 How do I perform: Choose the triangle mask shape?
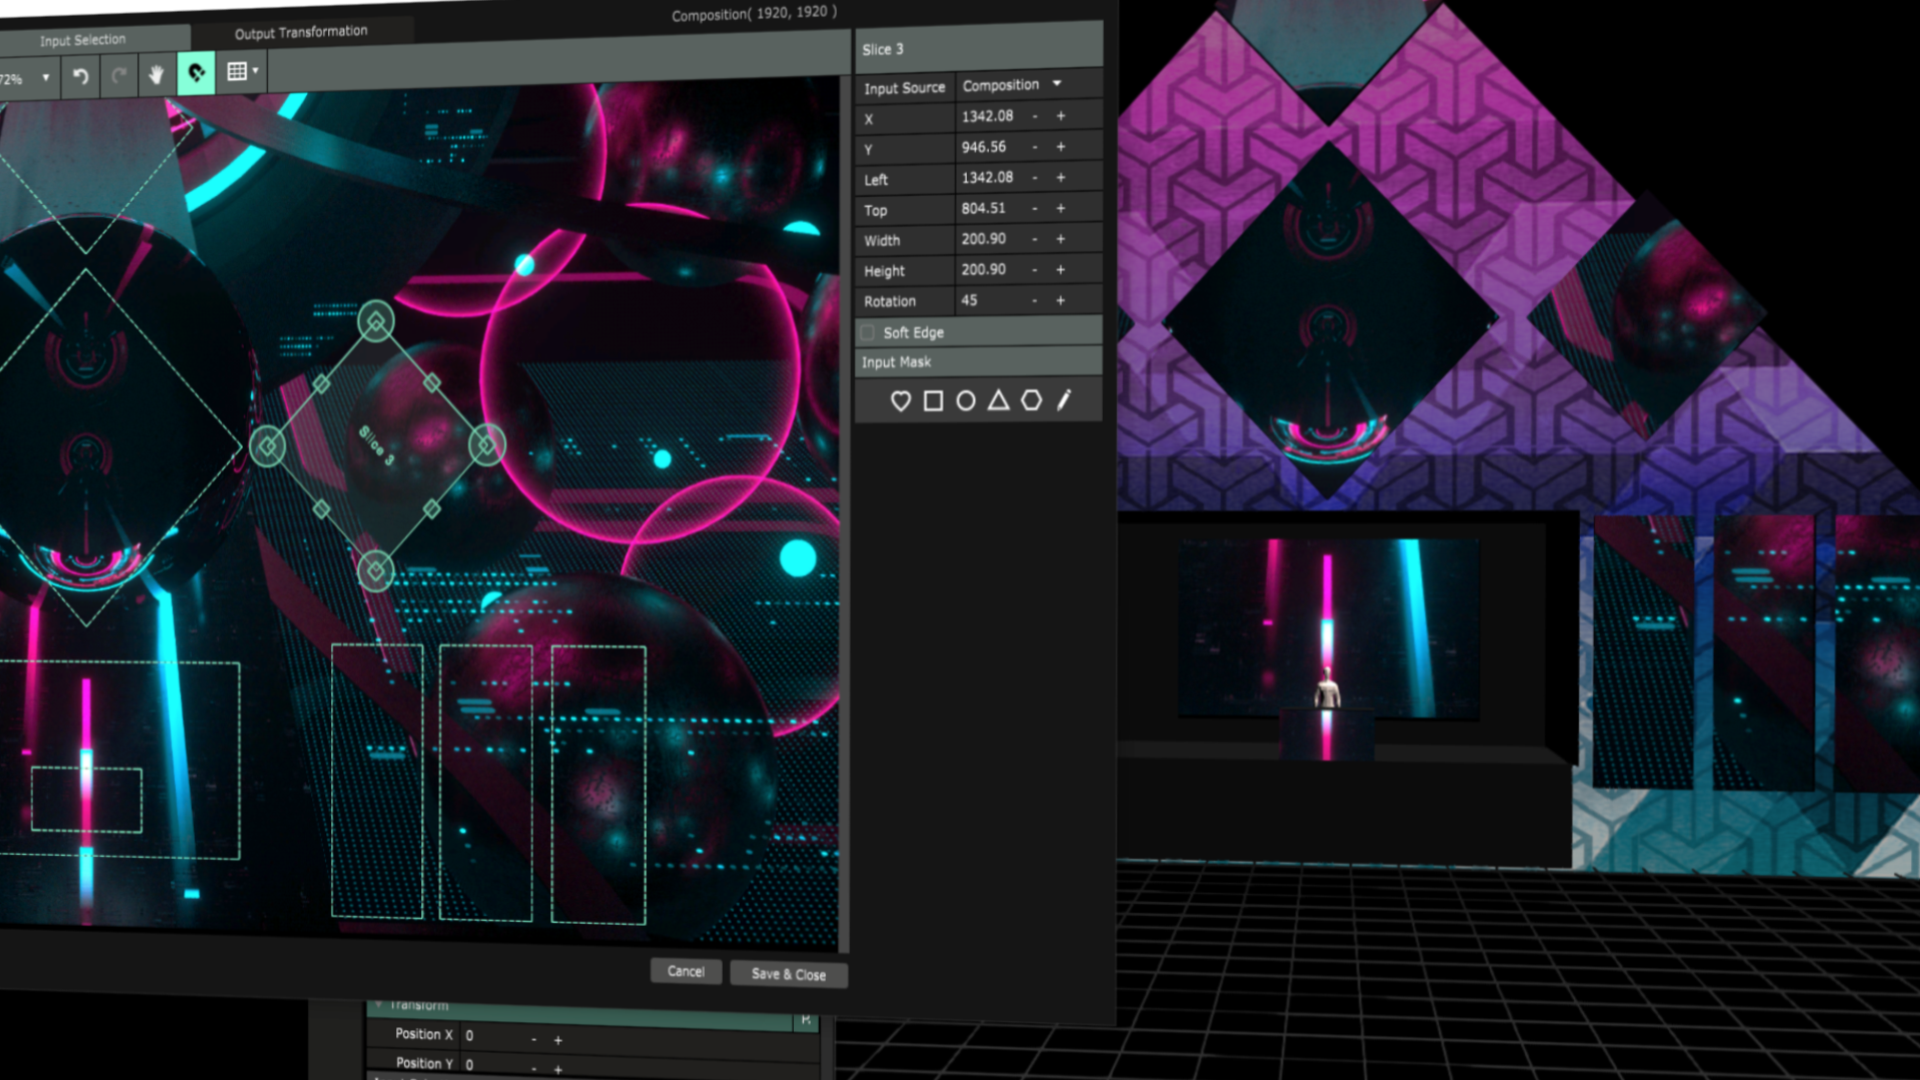998,401
